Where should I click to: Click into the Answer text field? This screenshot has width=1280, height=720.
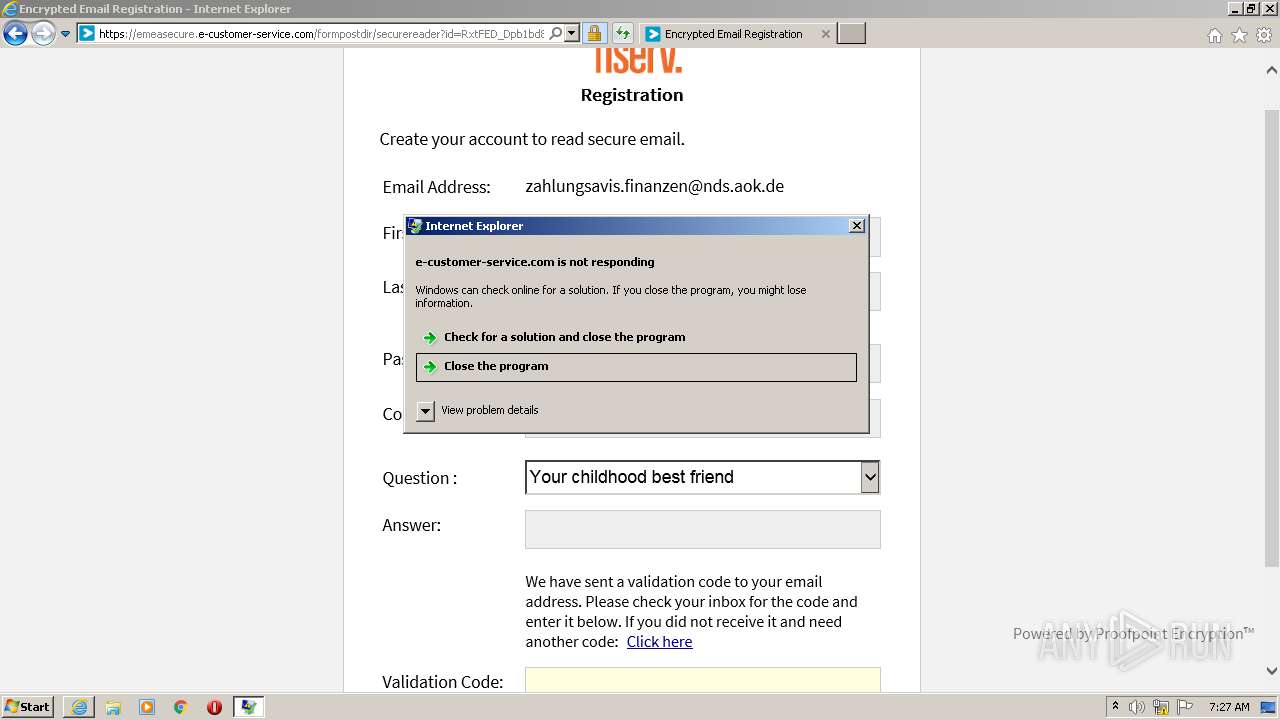[702, 529]
